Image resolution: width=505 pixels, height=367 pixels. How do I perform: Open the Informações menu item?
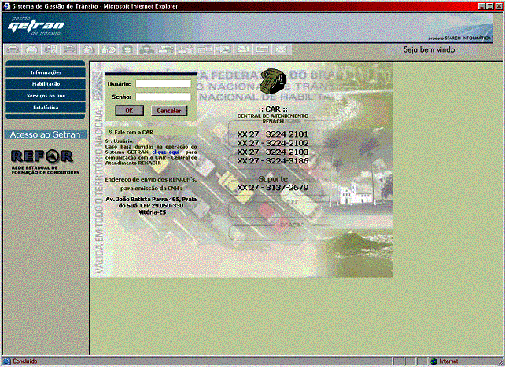pos(46,72)
